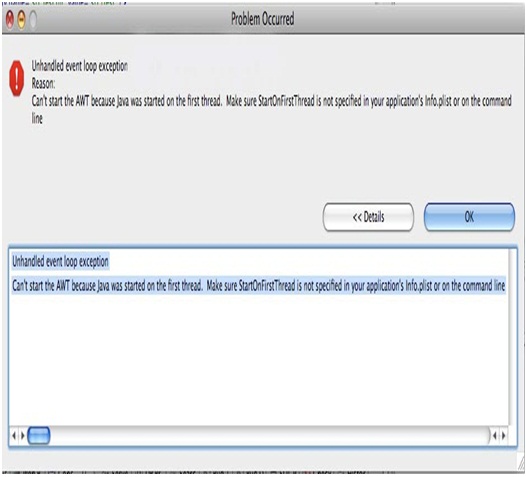Click the gray disabled zoom window button
The width and height of the screenshot is (526, 477).
click(33, 19)
